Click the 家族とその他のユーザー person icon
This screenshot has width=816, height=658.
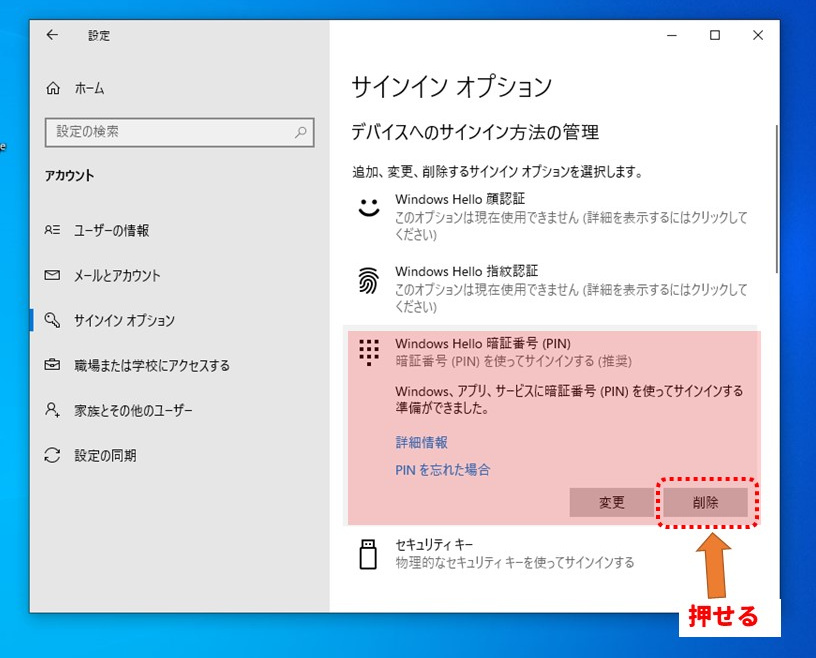53,410
